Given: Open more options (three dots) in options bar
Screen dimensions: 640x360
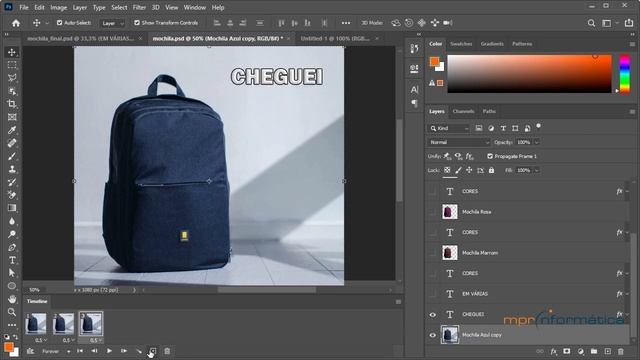Looking at the screenshot, I should pyautogui.click(x=346, y=23).
